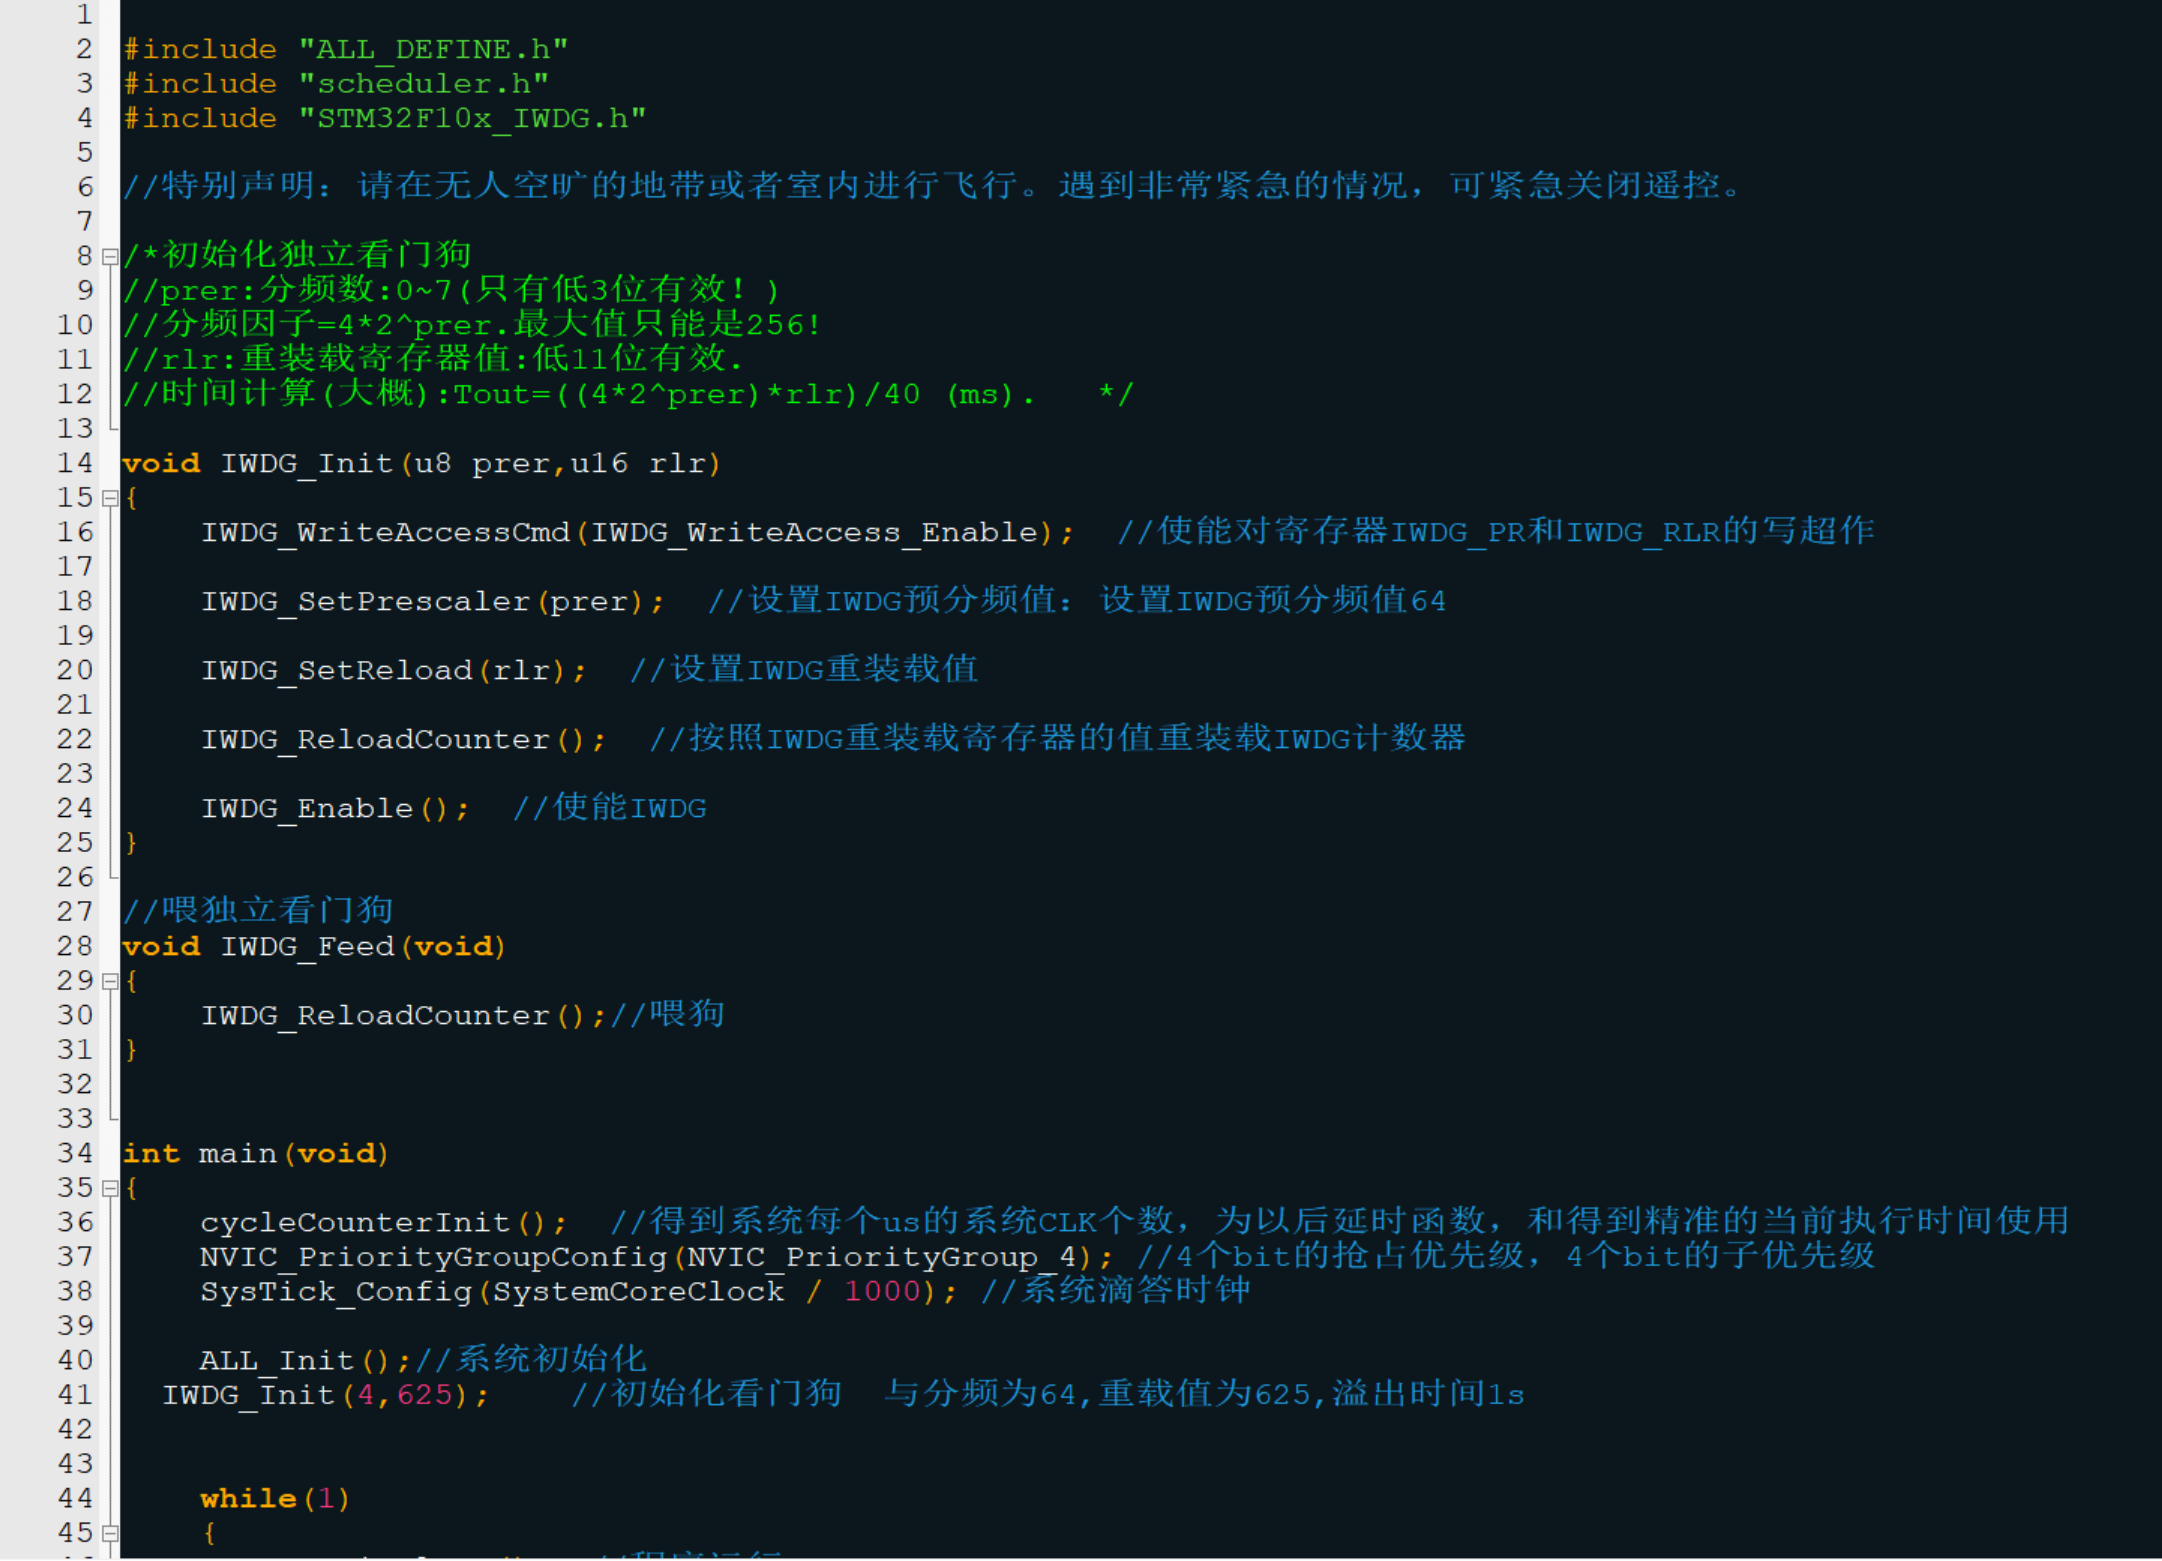The image size is (2162, 1561).
Task: Click the IWDG_SetPrescaler(prer) call
Action: click(365, 601)
